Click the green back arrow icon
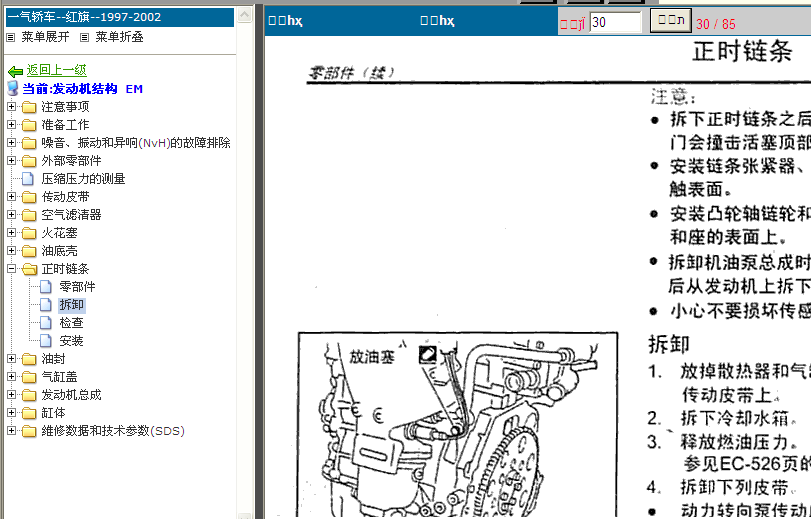The image size is (811, 519). [16, 71]
